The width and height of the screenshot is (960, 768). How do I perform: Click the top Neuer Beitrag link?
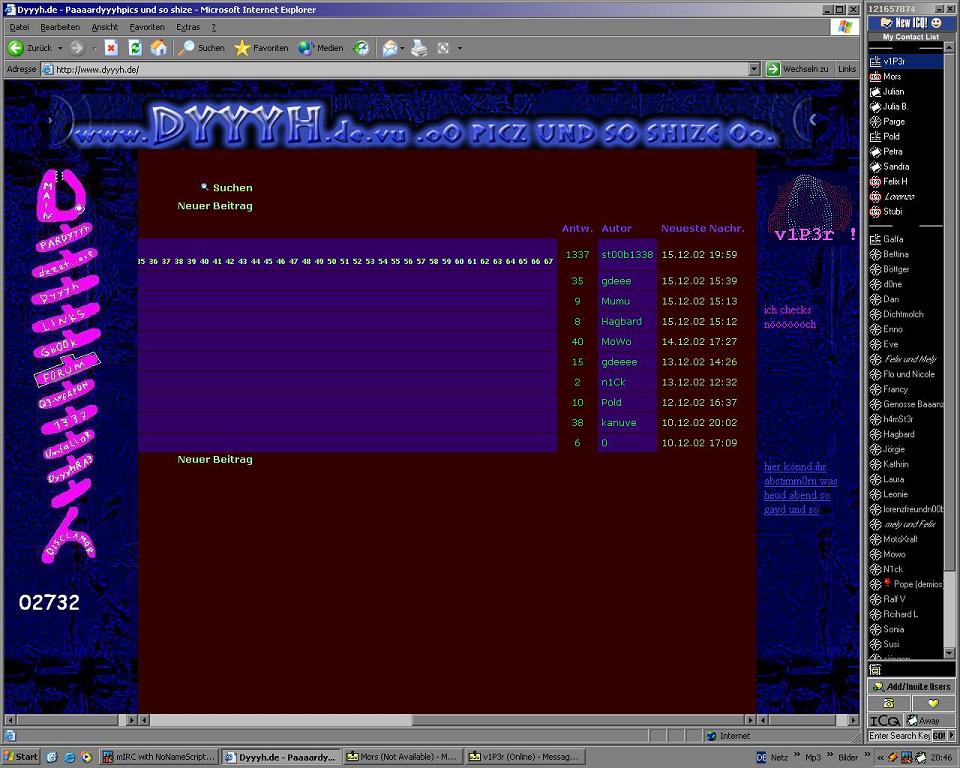[215, 206]
